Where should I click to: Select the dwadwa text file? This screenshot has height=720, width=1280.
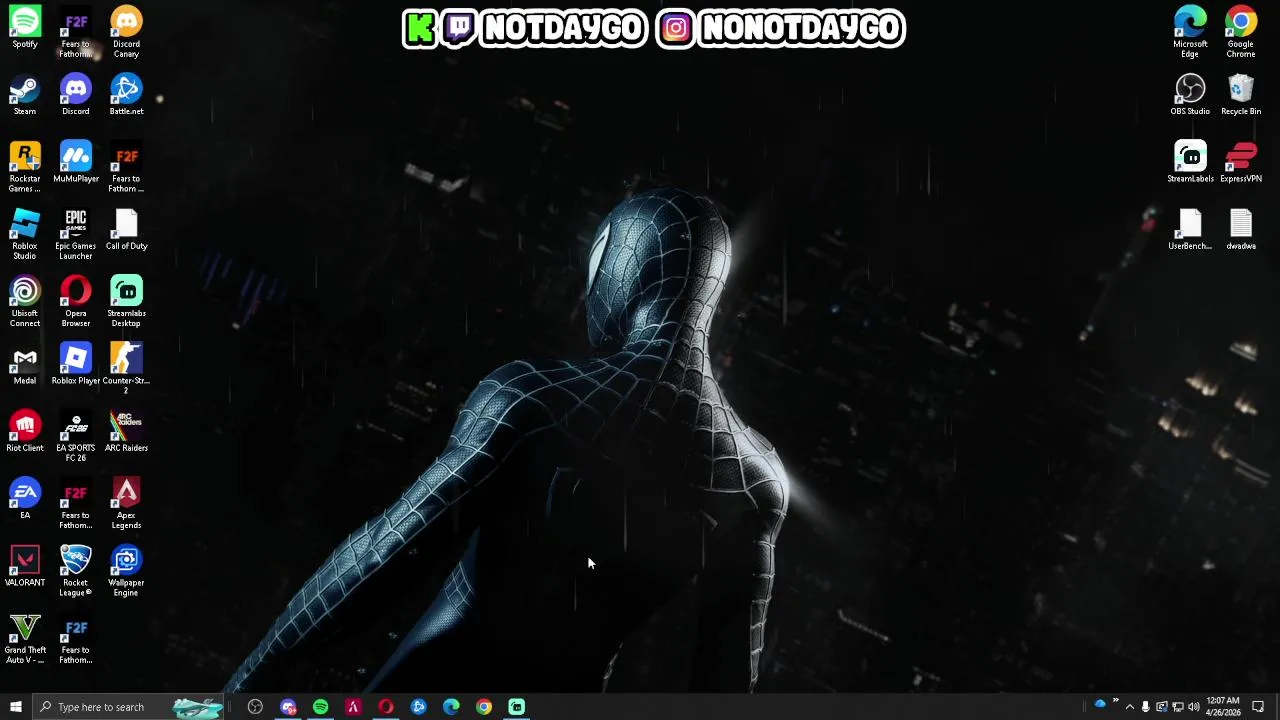(1241, 229)
